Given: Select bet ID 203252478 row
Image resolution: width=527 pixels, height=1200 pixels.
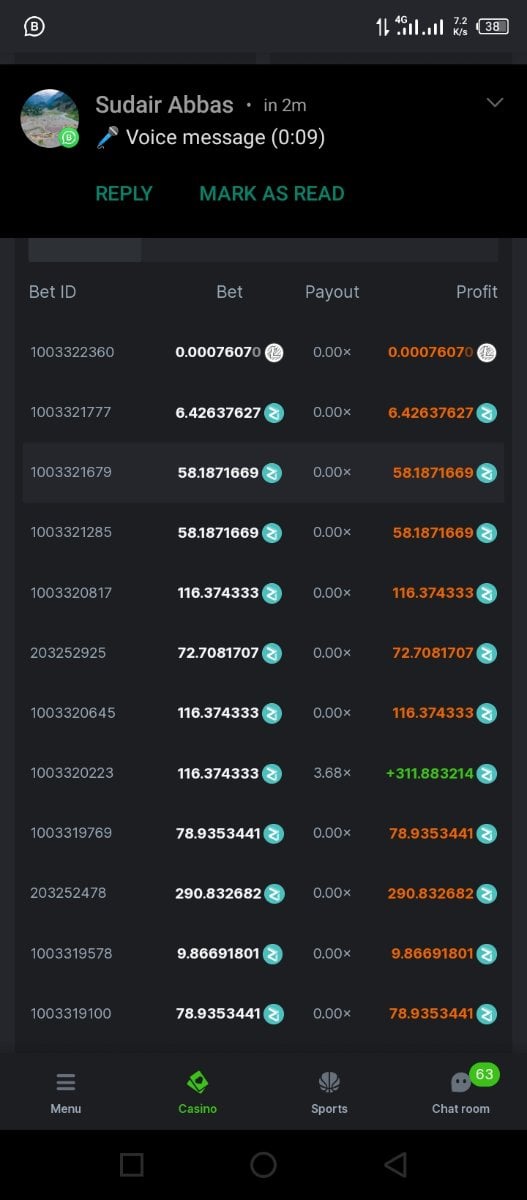Looking at the screenshot, I should 263,893.
